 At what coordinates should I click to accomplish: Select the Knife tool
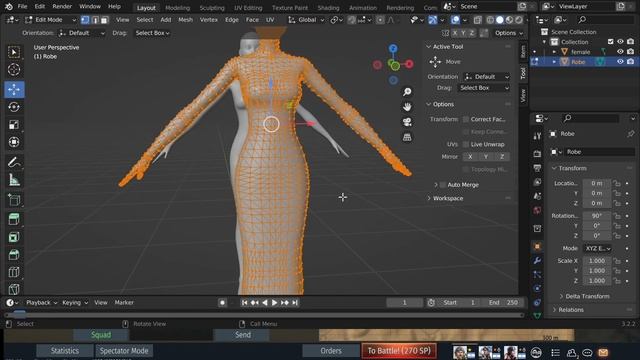pos(14,289)
